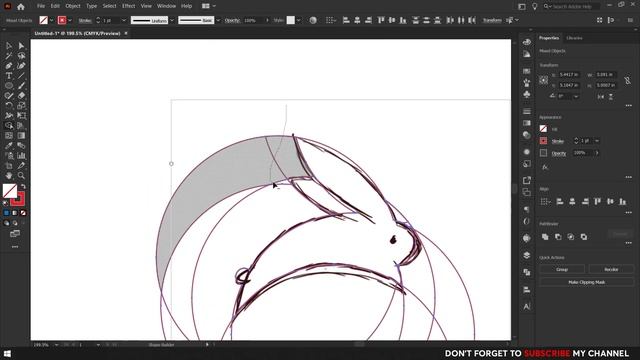Open Basic brush definition dropdown
Image resolution: width=640 pixels, height=360 pixels.
[218, 20]
